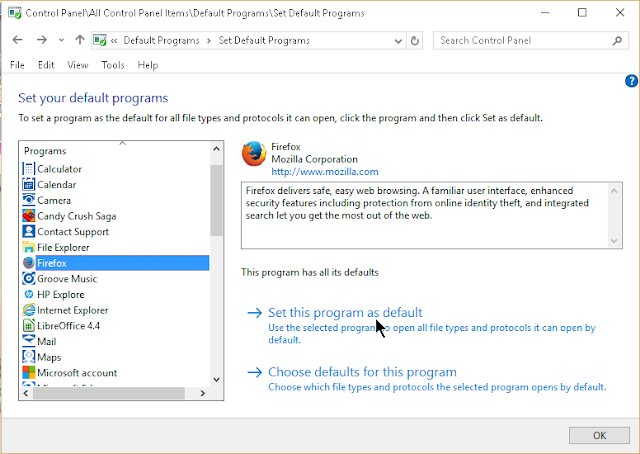The width and height of the screenshot is (640, 454).
Task: Click the OK button
Action: (599, 435)
